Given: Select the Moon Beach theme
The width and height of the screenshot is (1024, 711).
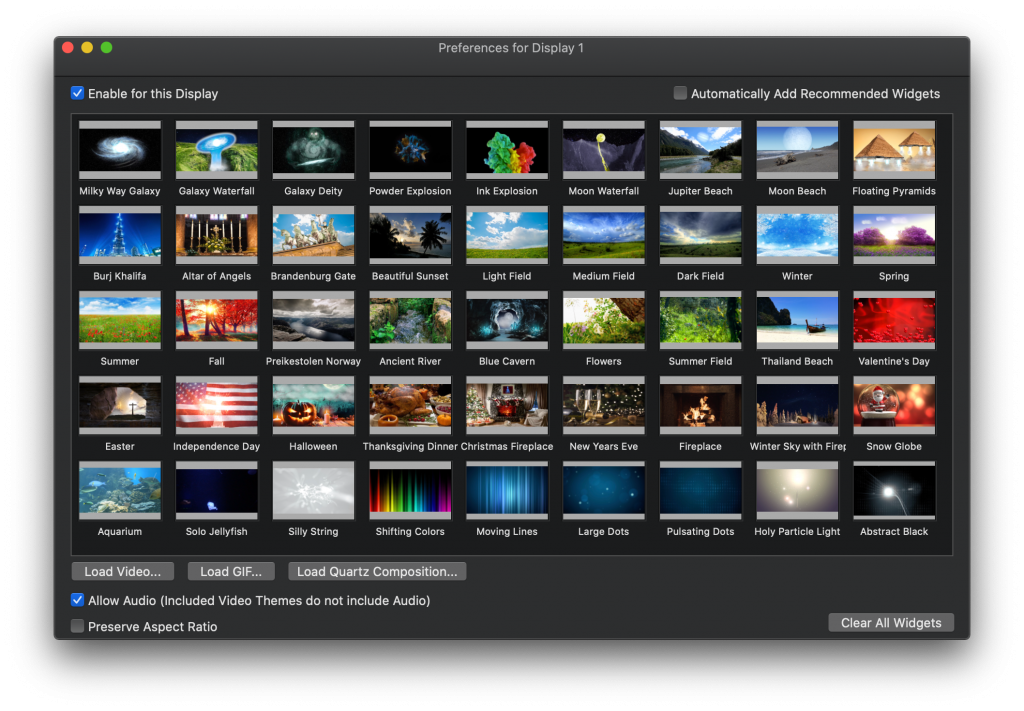Looking at the screenshot, I should [797, 150].
